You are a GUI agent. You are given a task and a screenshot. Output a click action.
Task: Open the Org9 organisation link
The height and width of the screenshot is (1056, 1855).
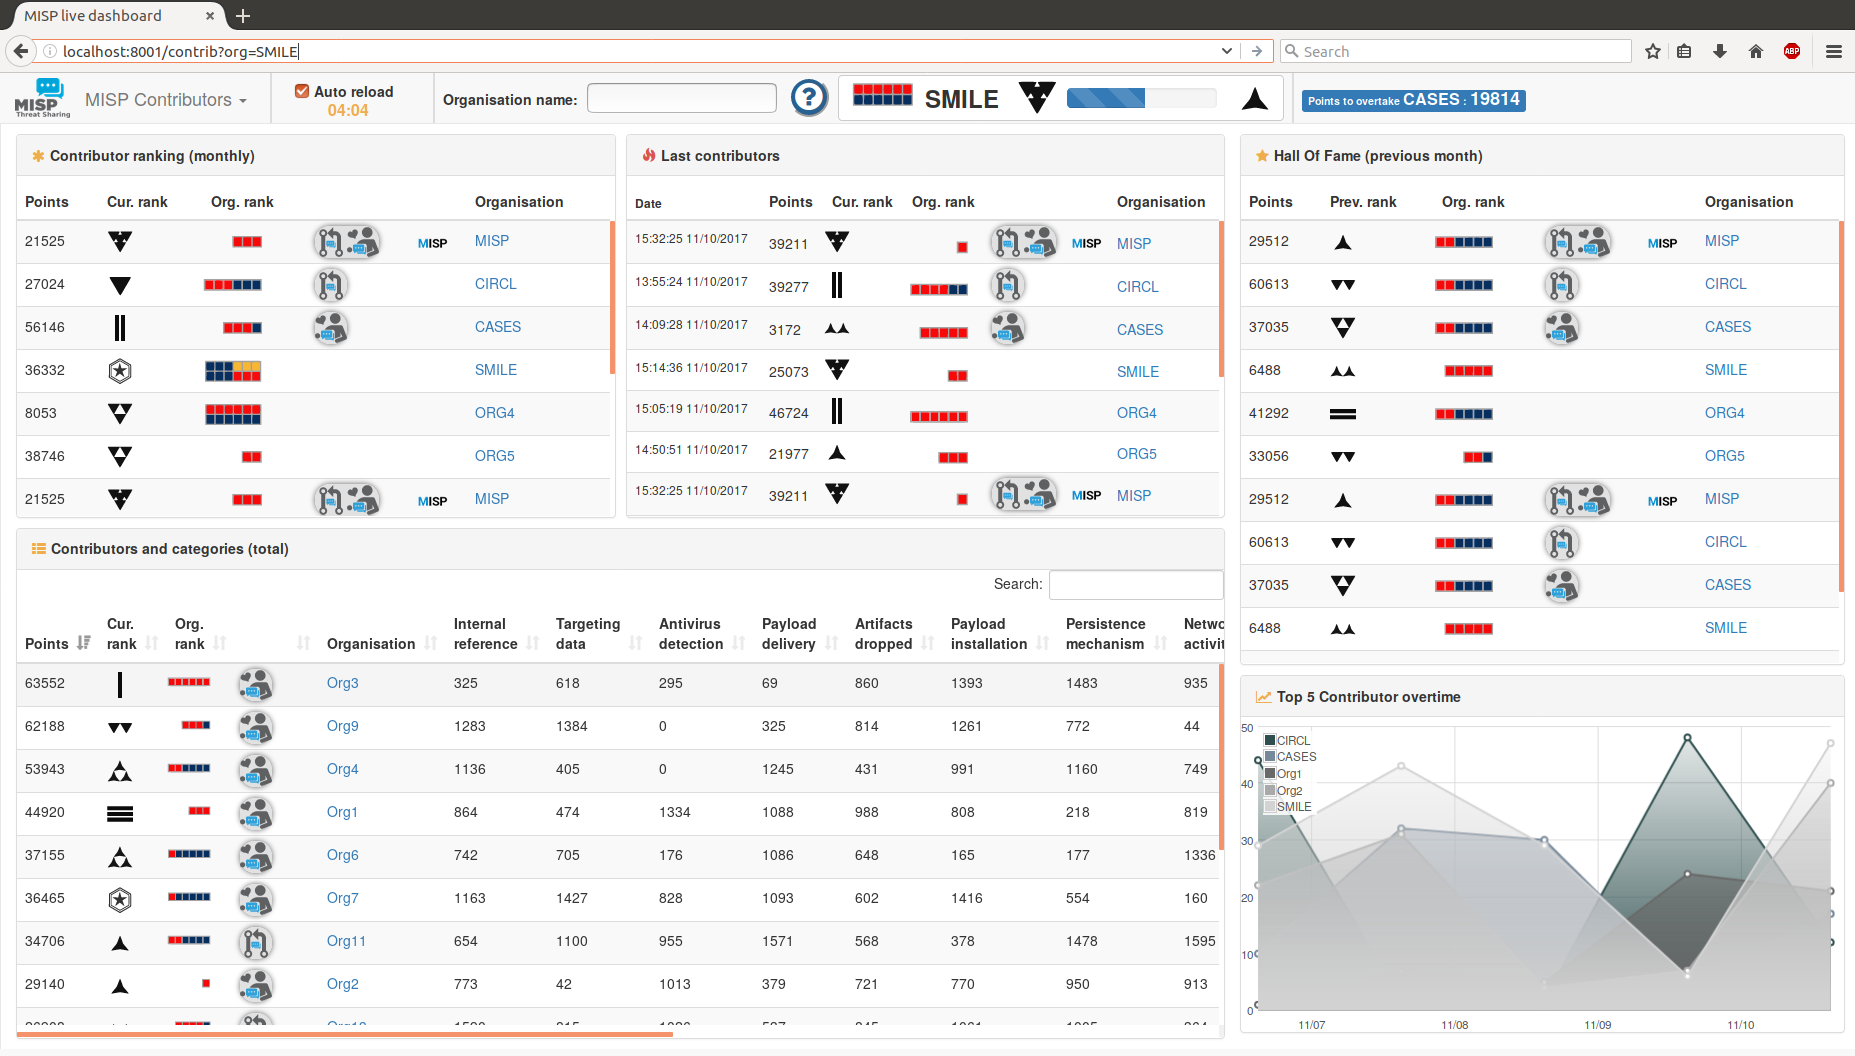[342, 726]
